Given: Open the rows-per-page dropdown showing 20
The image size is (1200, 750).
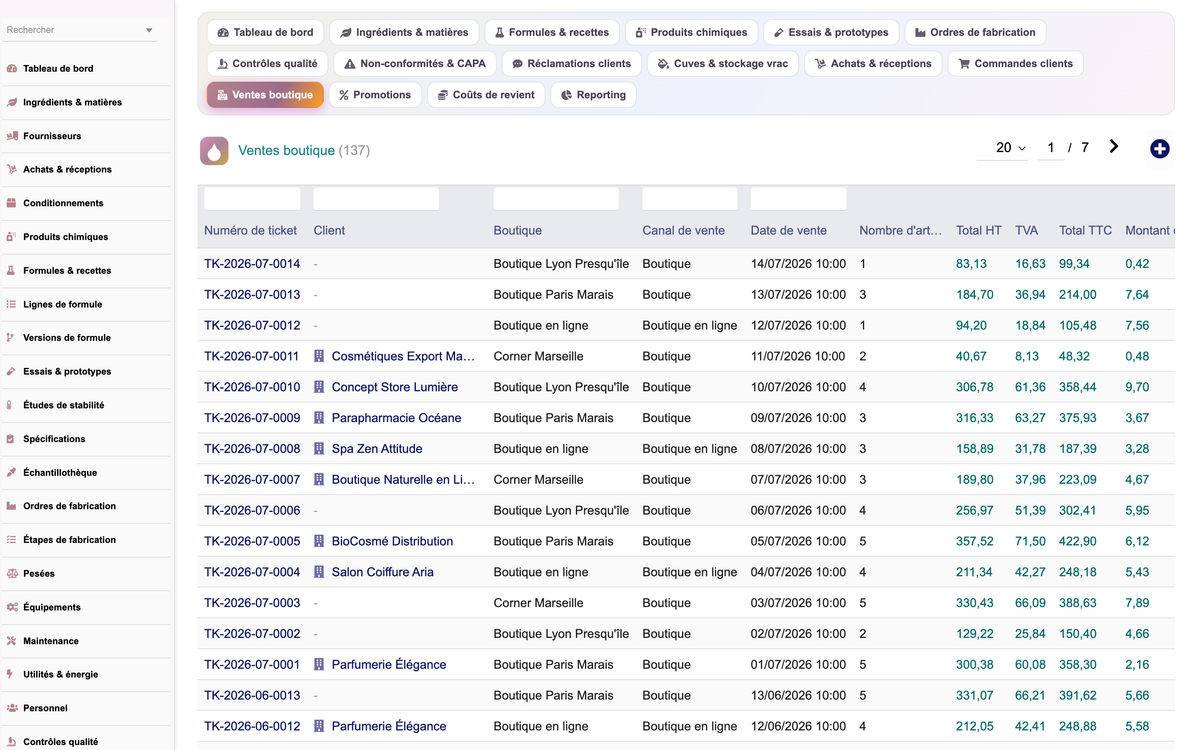Looking at the screenshot, I should coord(1010,148).
